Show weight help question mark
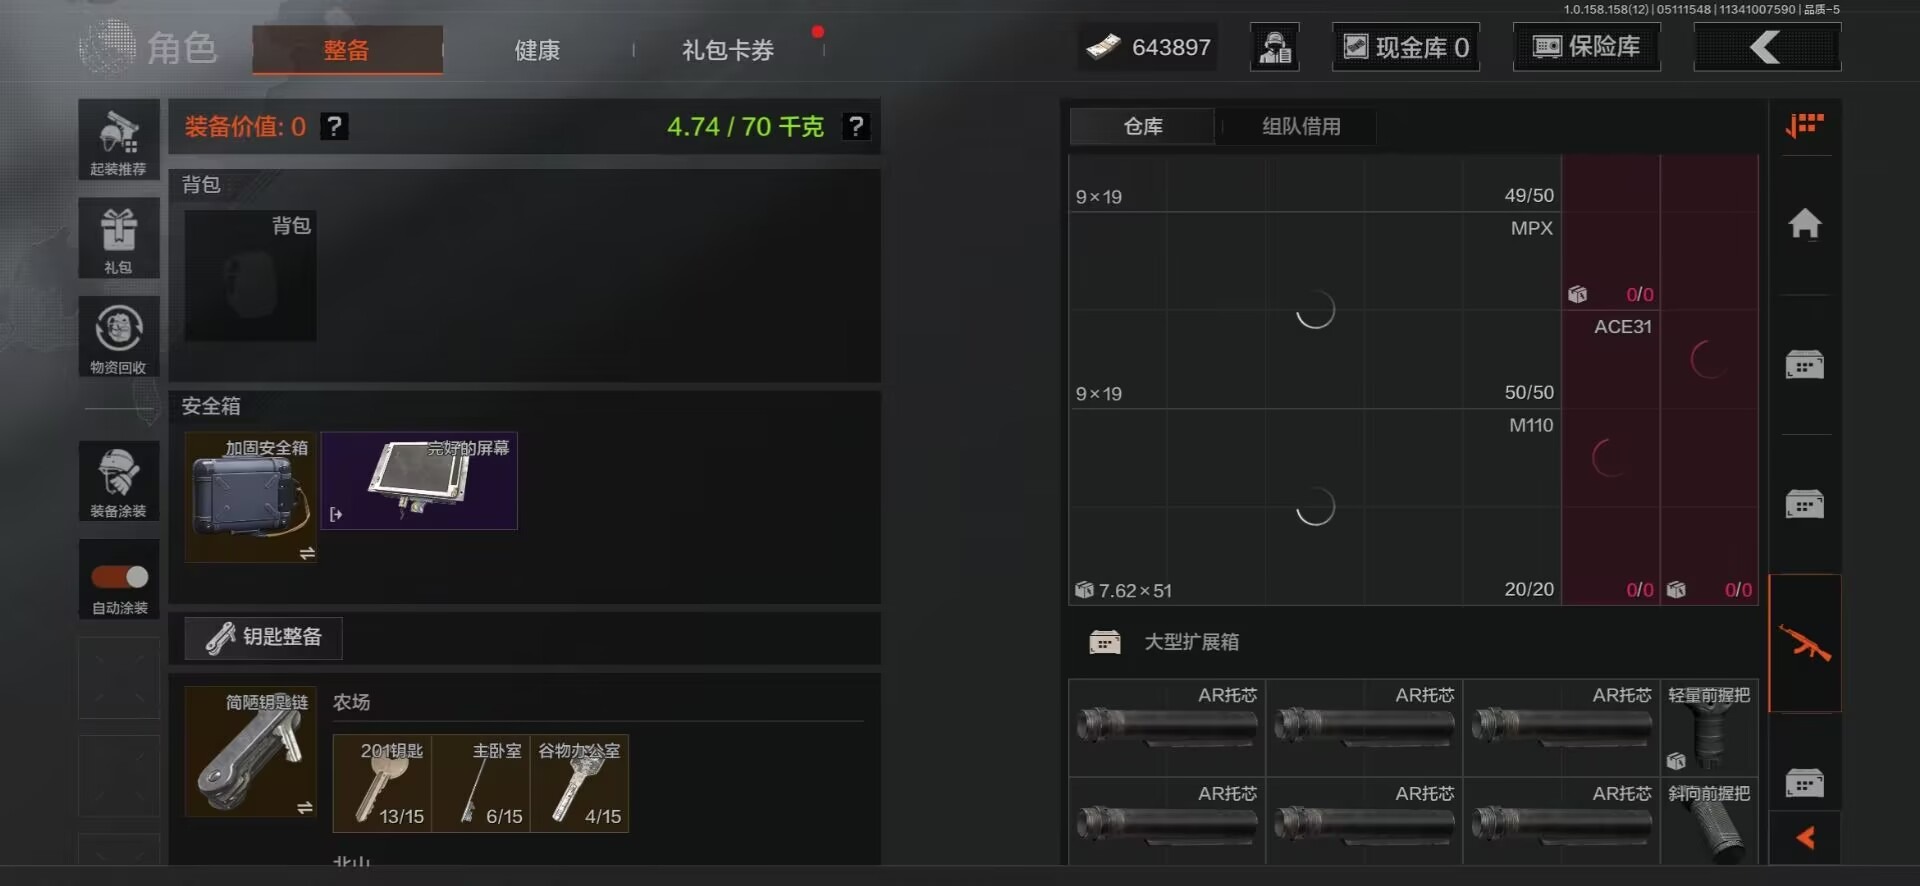 click(x=856, y=127)
